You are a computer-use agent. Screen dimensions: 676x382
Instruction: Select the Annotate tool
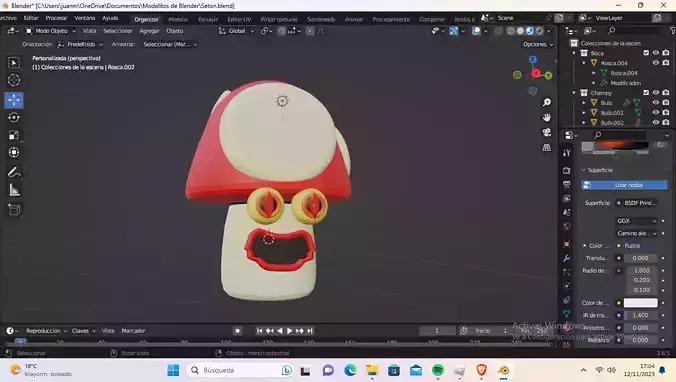(x=14, y=172)
